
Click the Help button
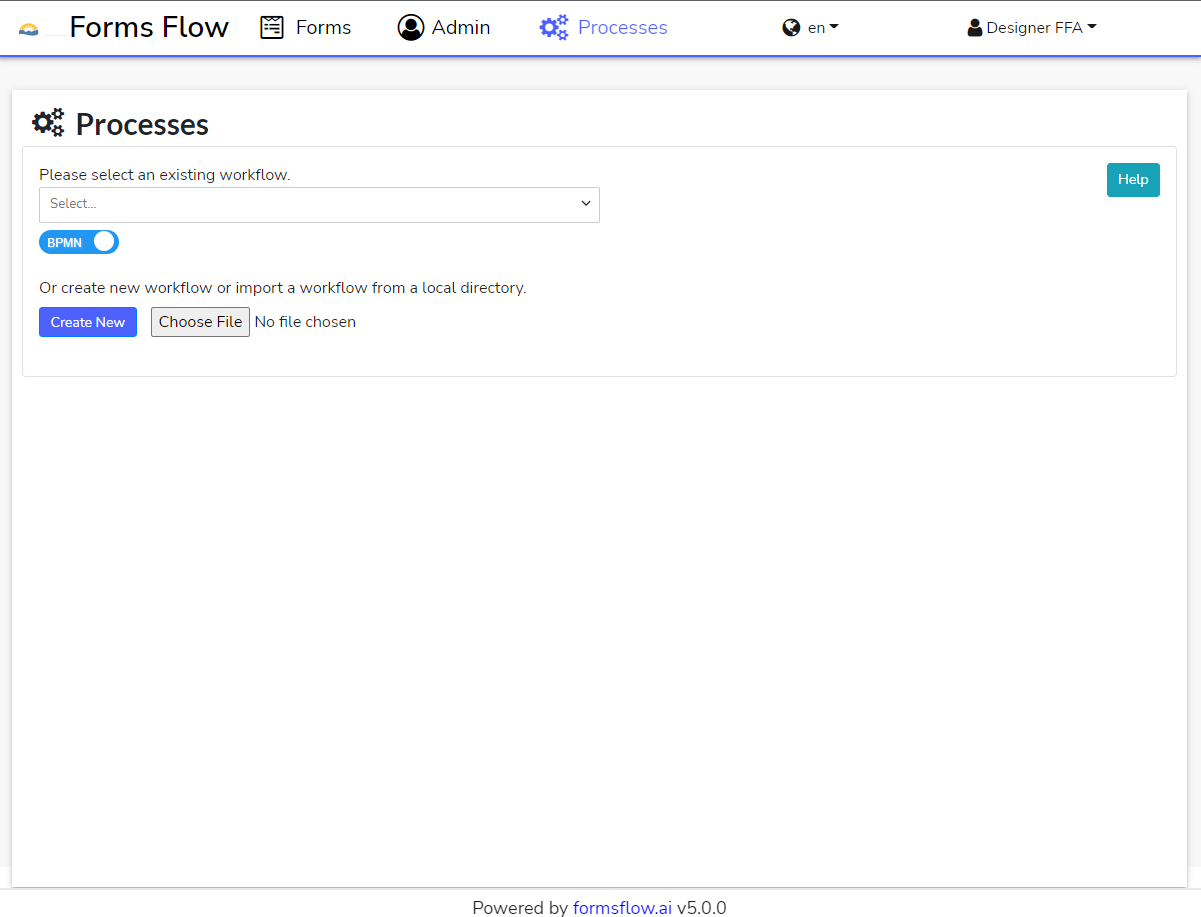(1132, 180)
